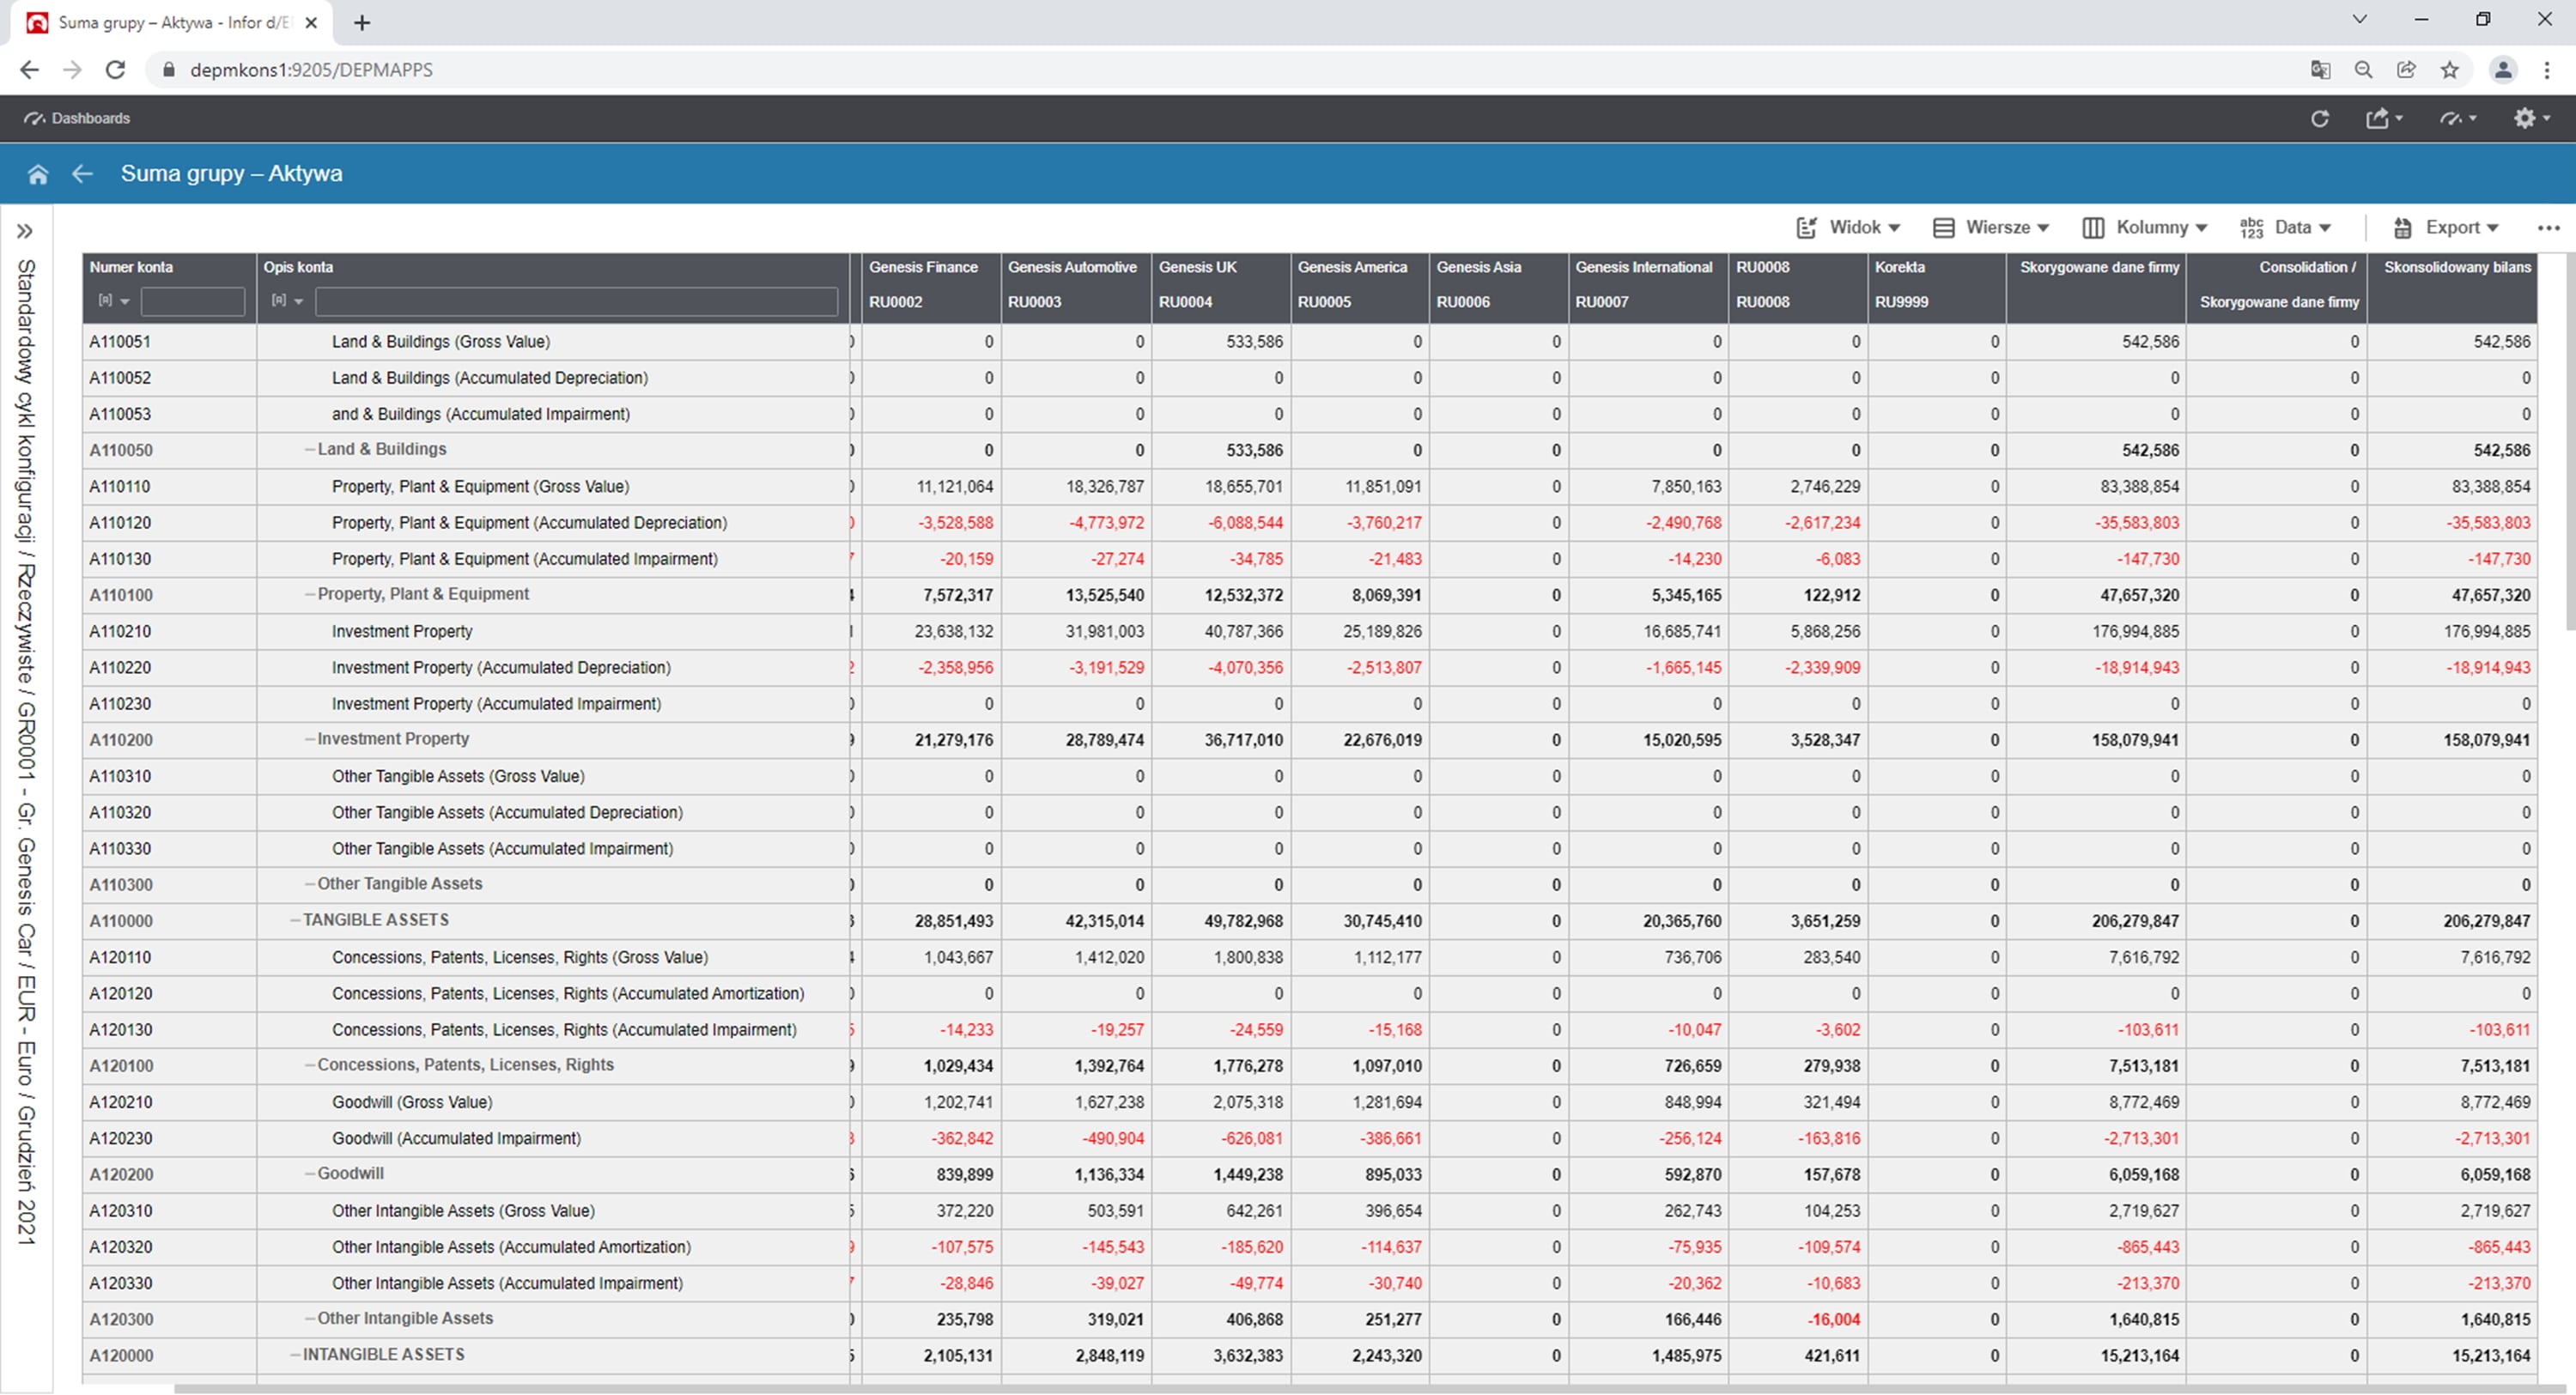Click the Dashboards gauge icon
This screenshot has width=2576, height=1395.
tap(34, 118)
